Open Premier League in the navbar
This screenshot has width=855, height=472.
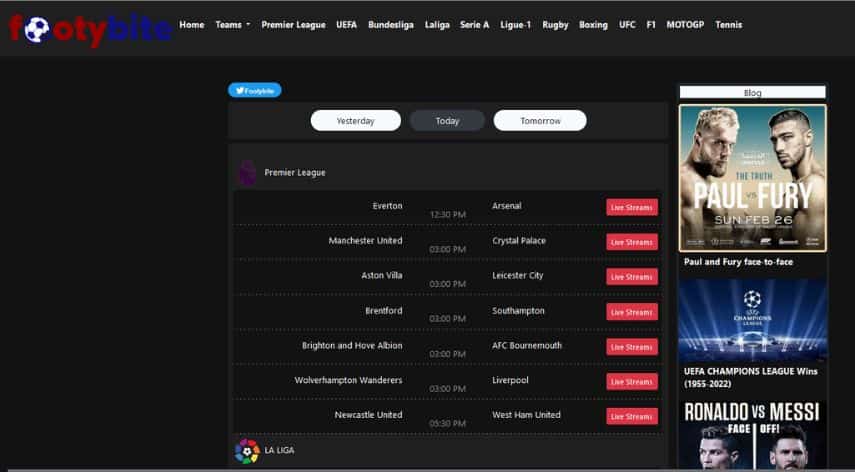click(x=293, y=25)
